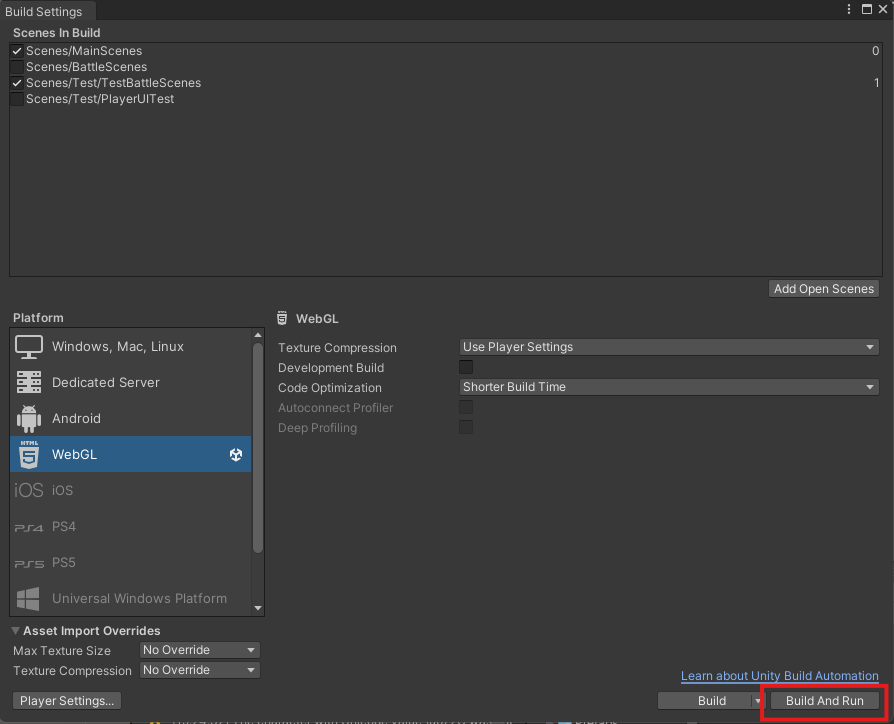894x724 pixels.
Task: Open Learn about Unity Build Automation link
Action: (779, 676)
